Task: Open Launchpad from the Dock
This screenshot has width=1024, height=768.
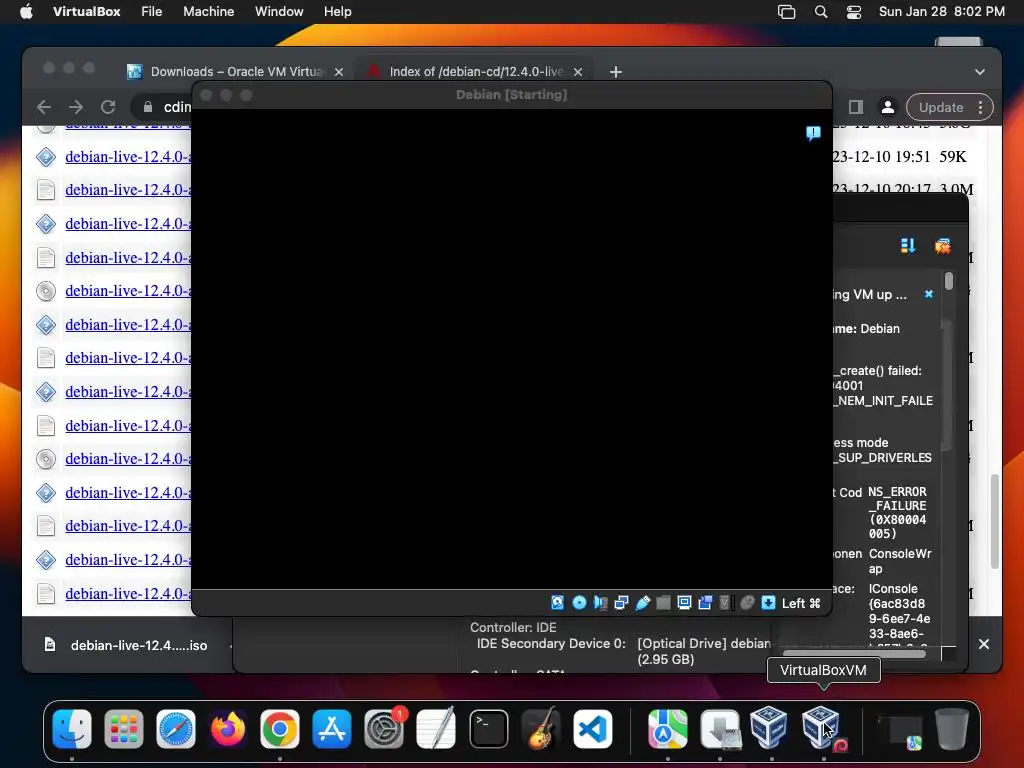Action: [x=123, y=729]
